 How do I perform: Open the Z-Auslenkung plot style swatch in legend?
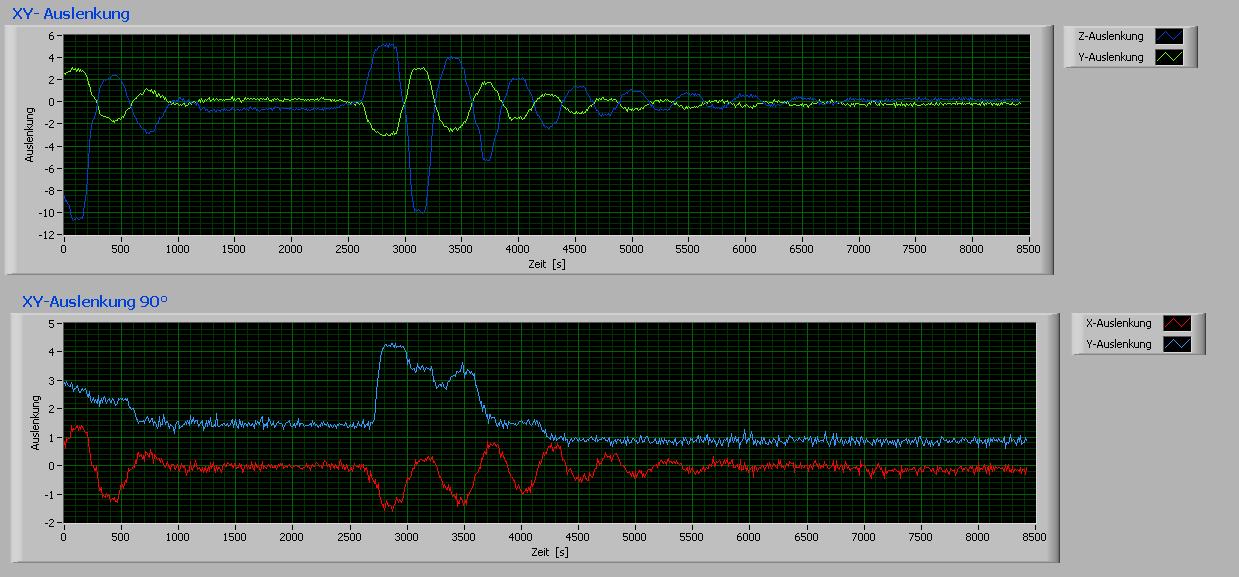[1169, 36]
